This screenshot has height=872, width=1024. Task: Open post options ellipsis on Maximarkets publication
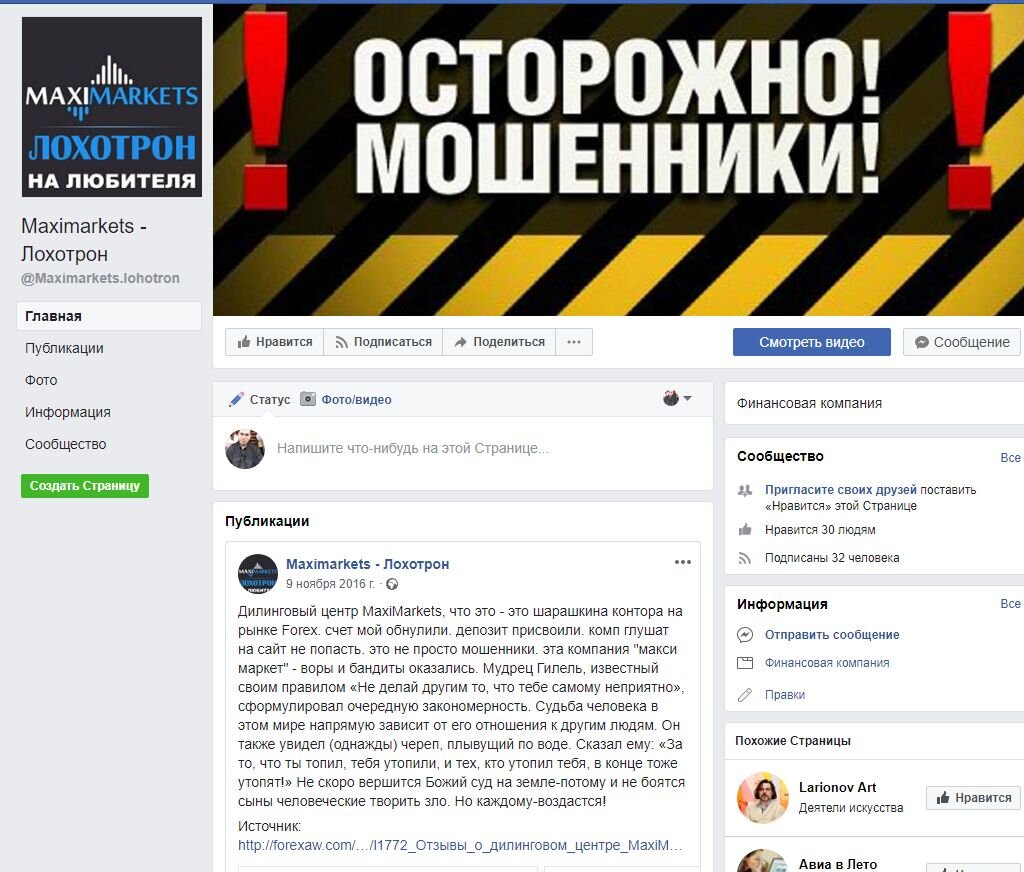click(682, 562)
